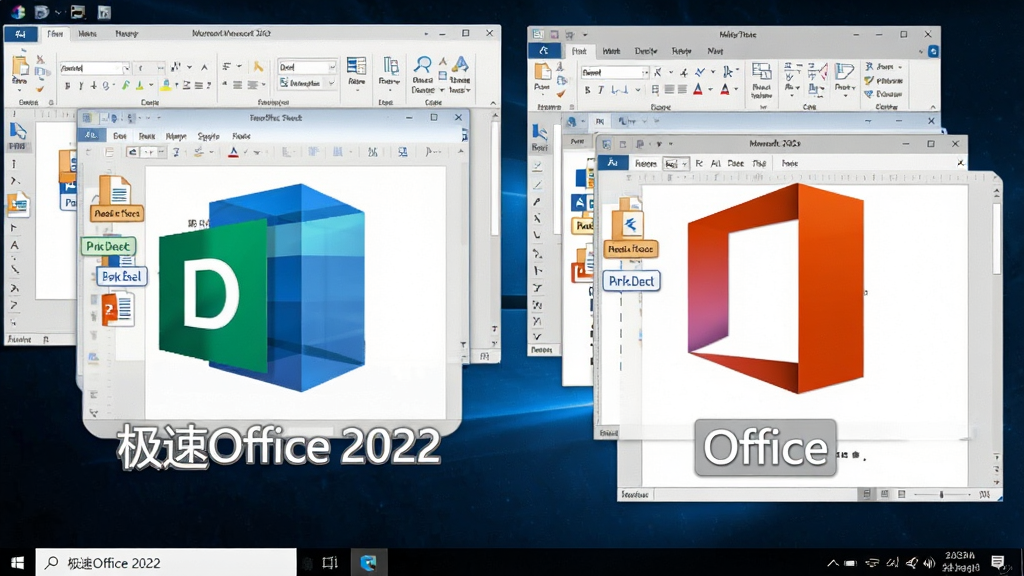This screenshot has width=1024, height=576.
Task: Expand the font name dropdown in back-right window
Action: click(x=645, y=72)
